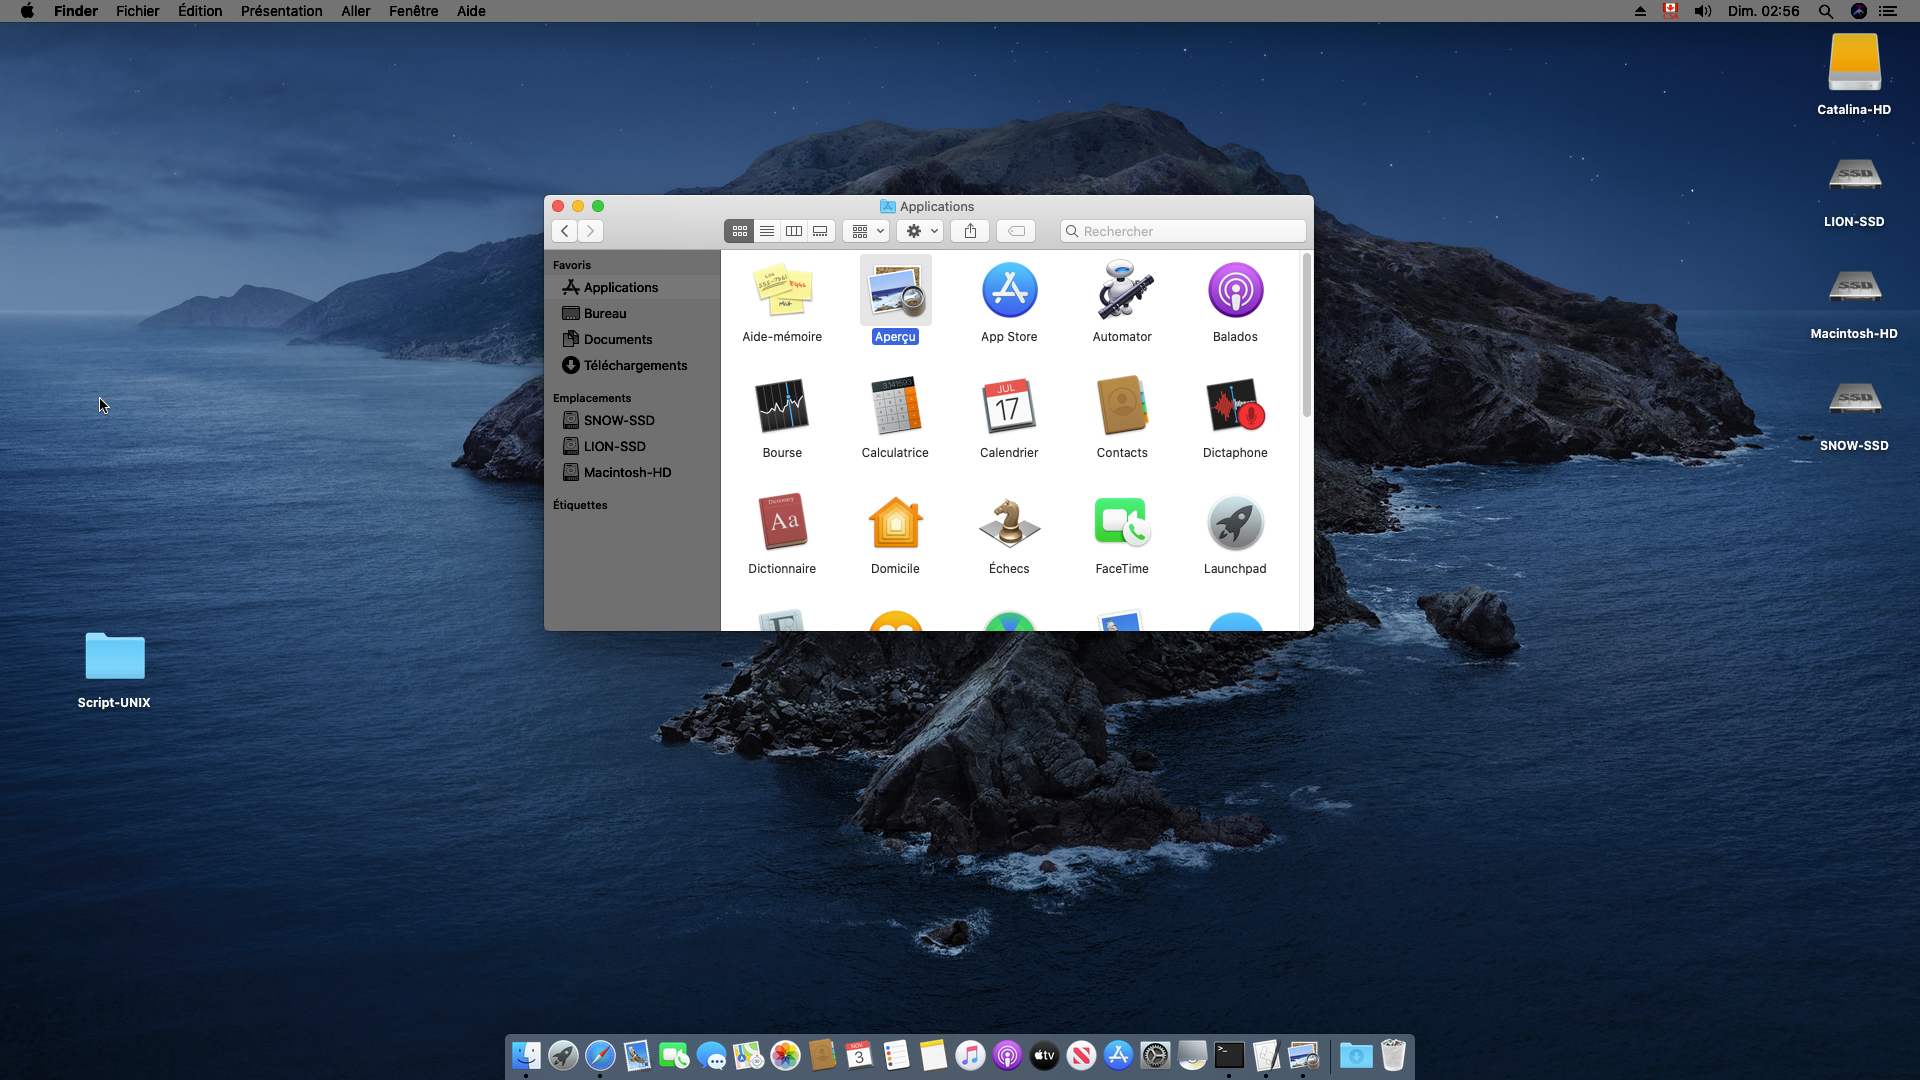The image size is (1920, 1080).
Task: Open Notes from the Dock
Action: (x=933, y=1055)
